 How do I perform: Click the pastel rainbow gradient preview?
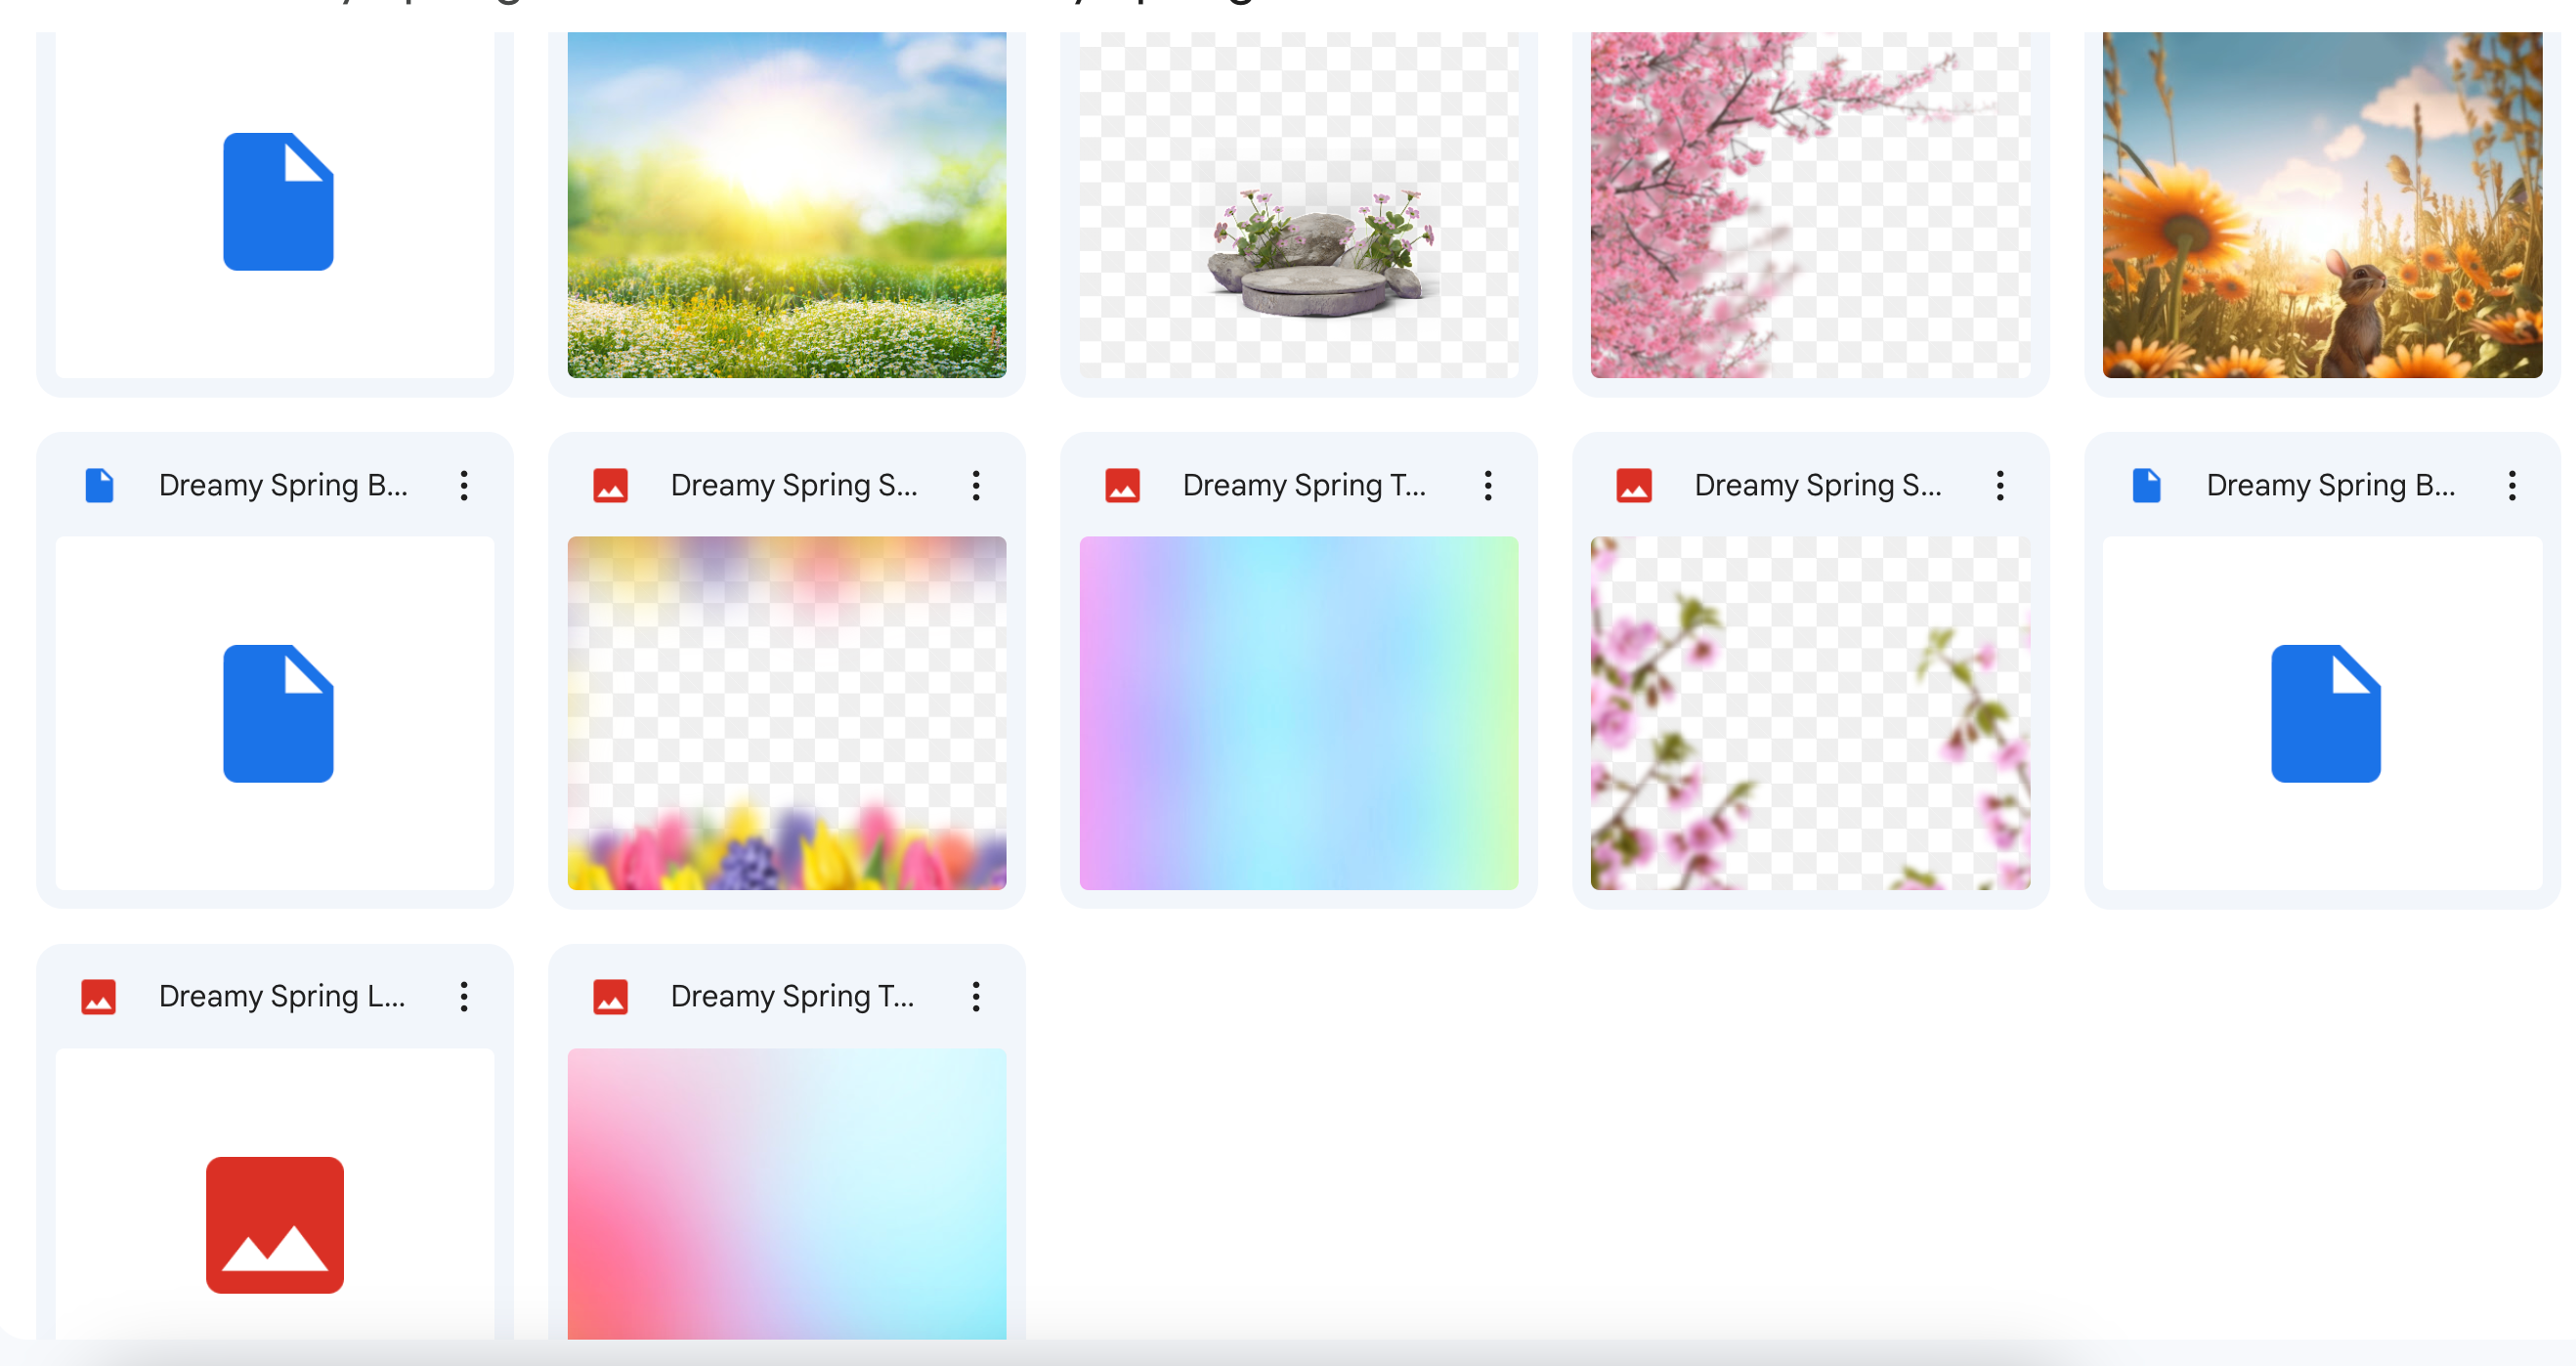[1300, 715]
